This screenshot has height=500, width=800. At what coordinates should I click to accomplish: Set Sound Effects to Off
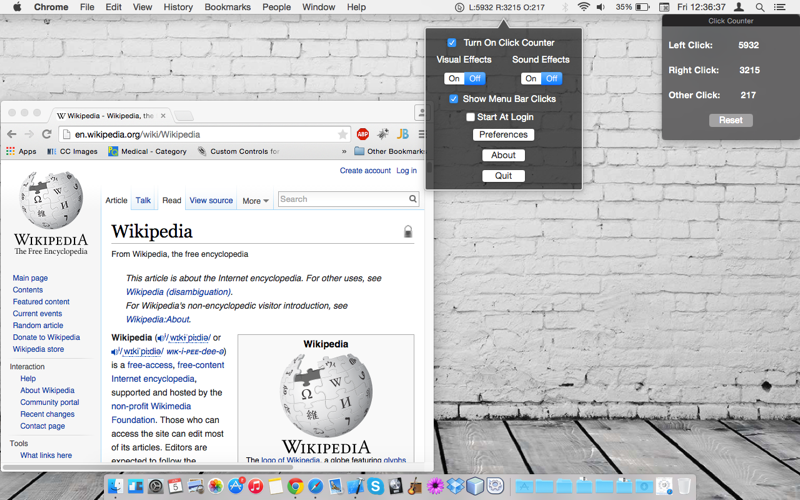click(552, 78)
